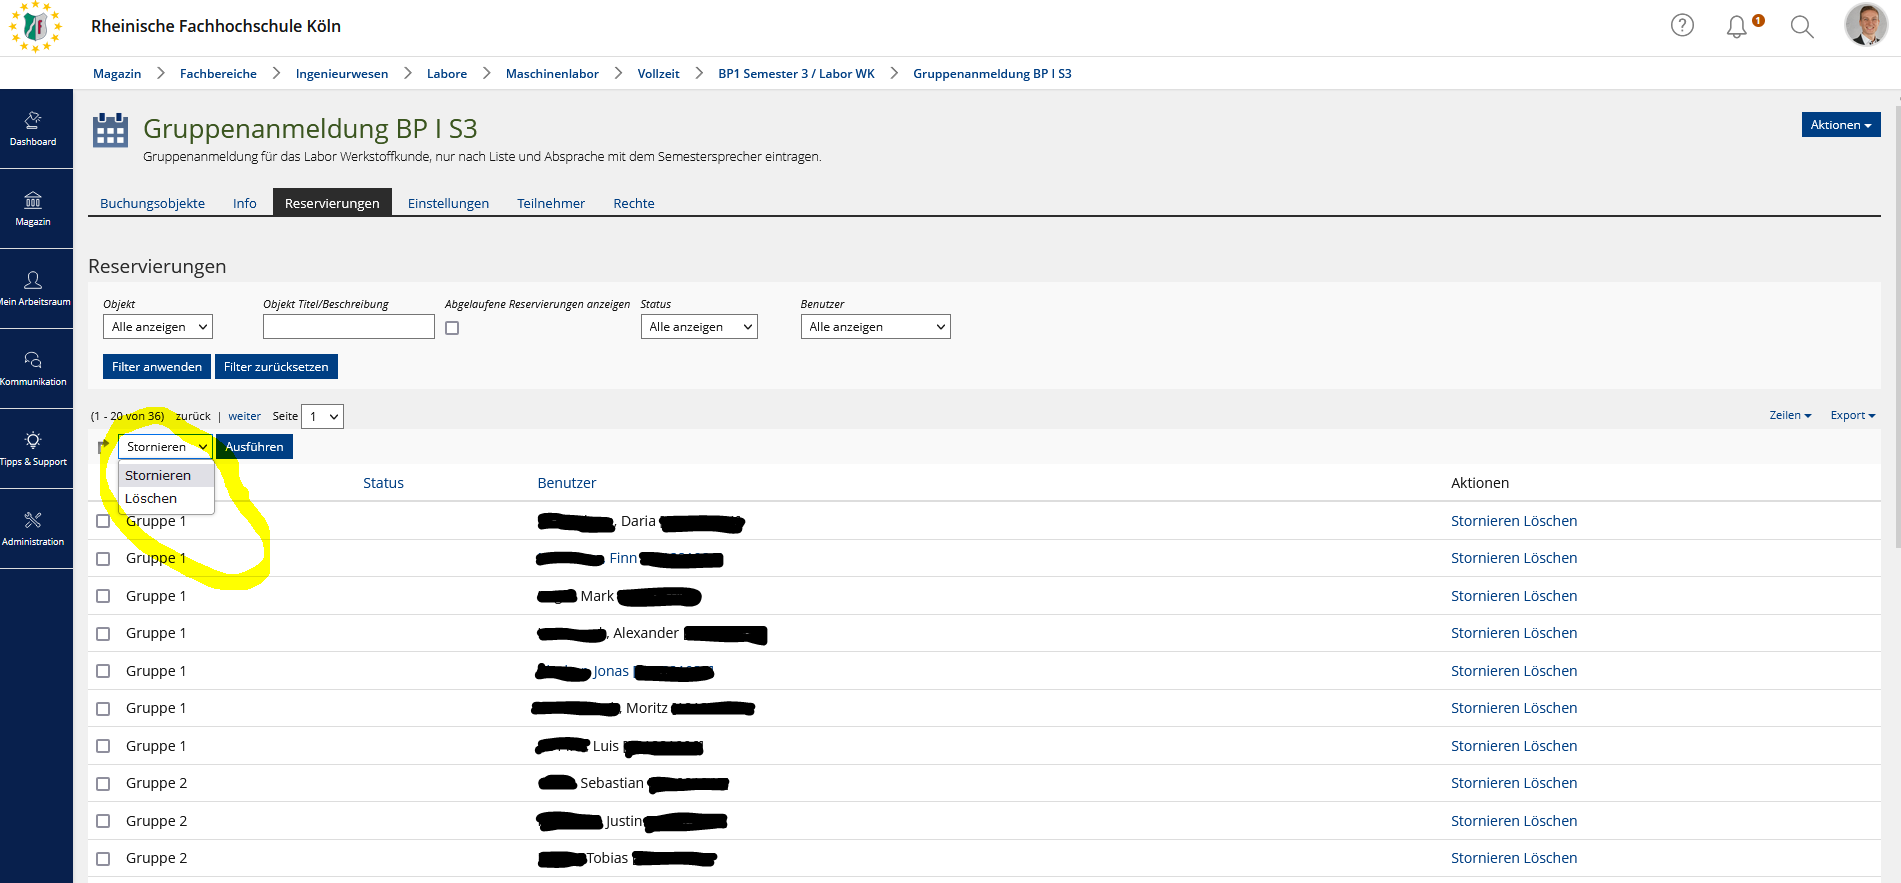
Task: Click the search magnifier icon
Action: (x=1802, y=27)
